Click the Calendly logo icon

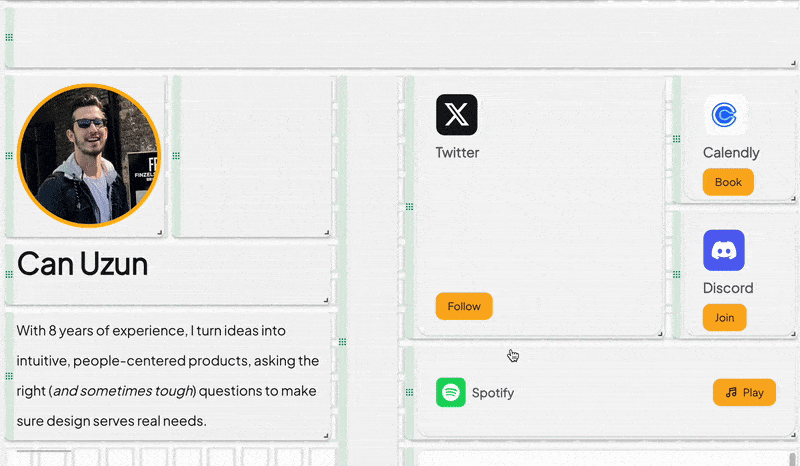[x=724, y=115]
